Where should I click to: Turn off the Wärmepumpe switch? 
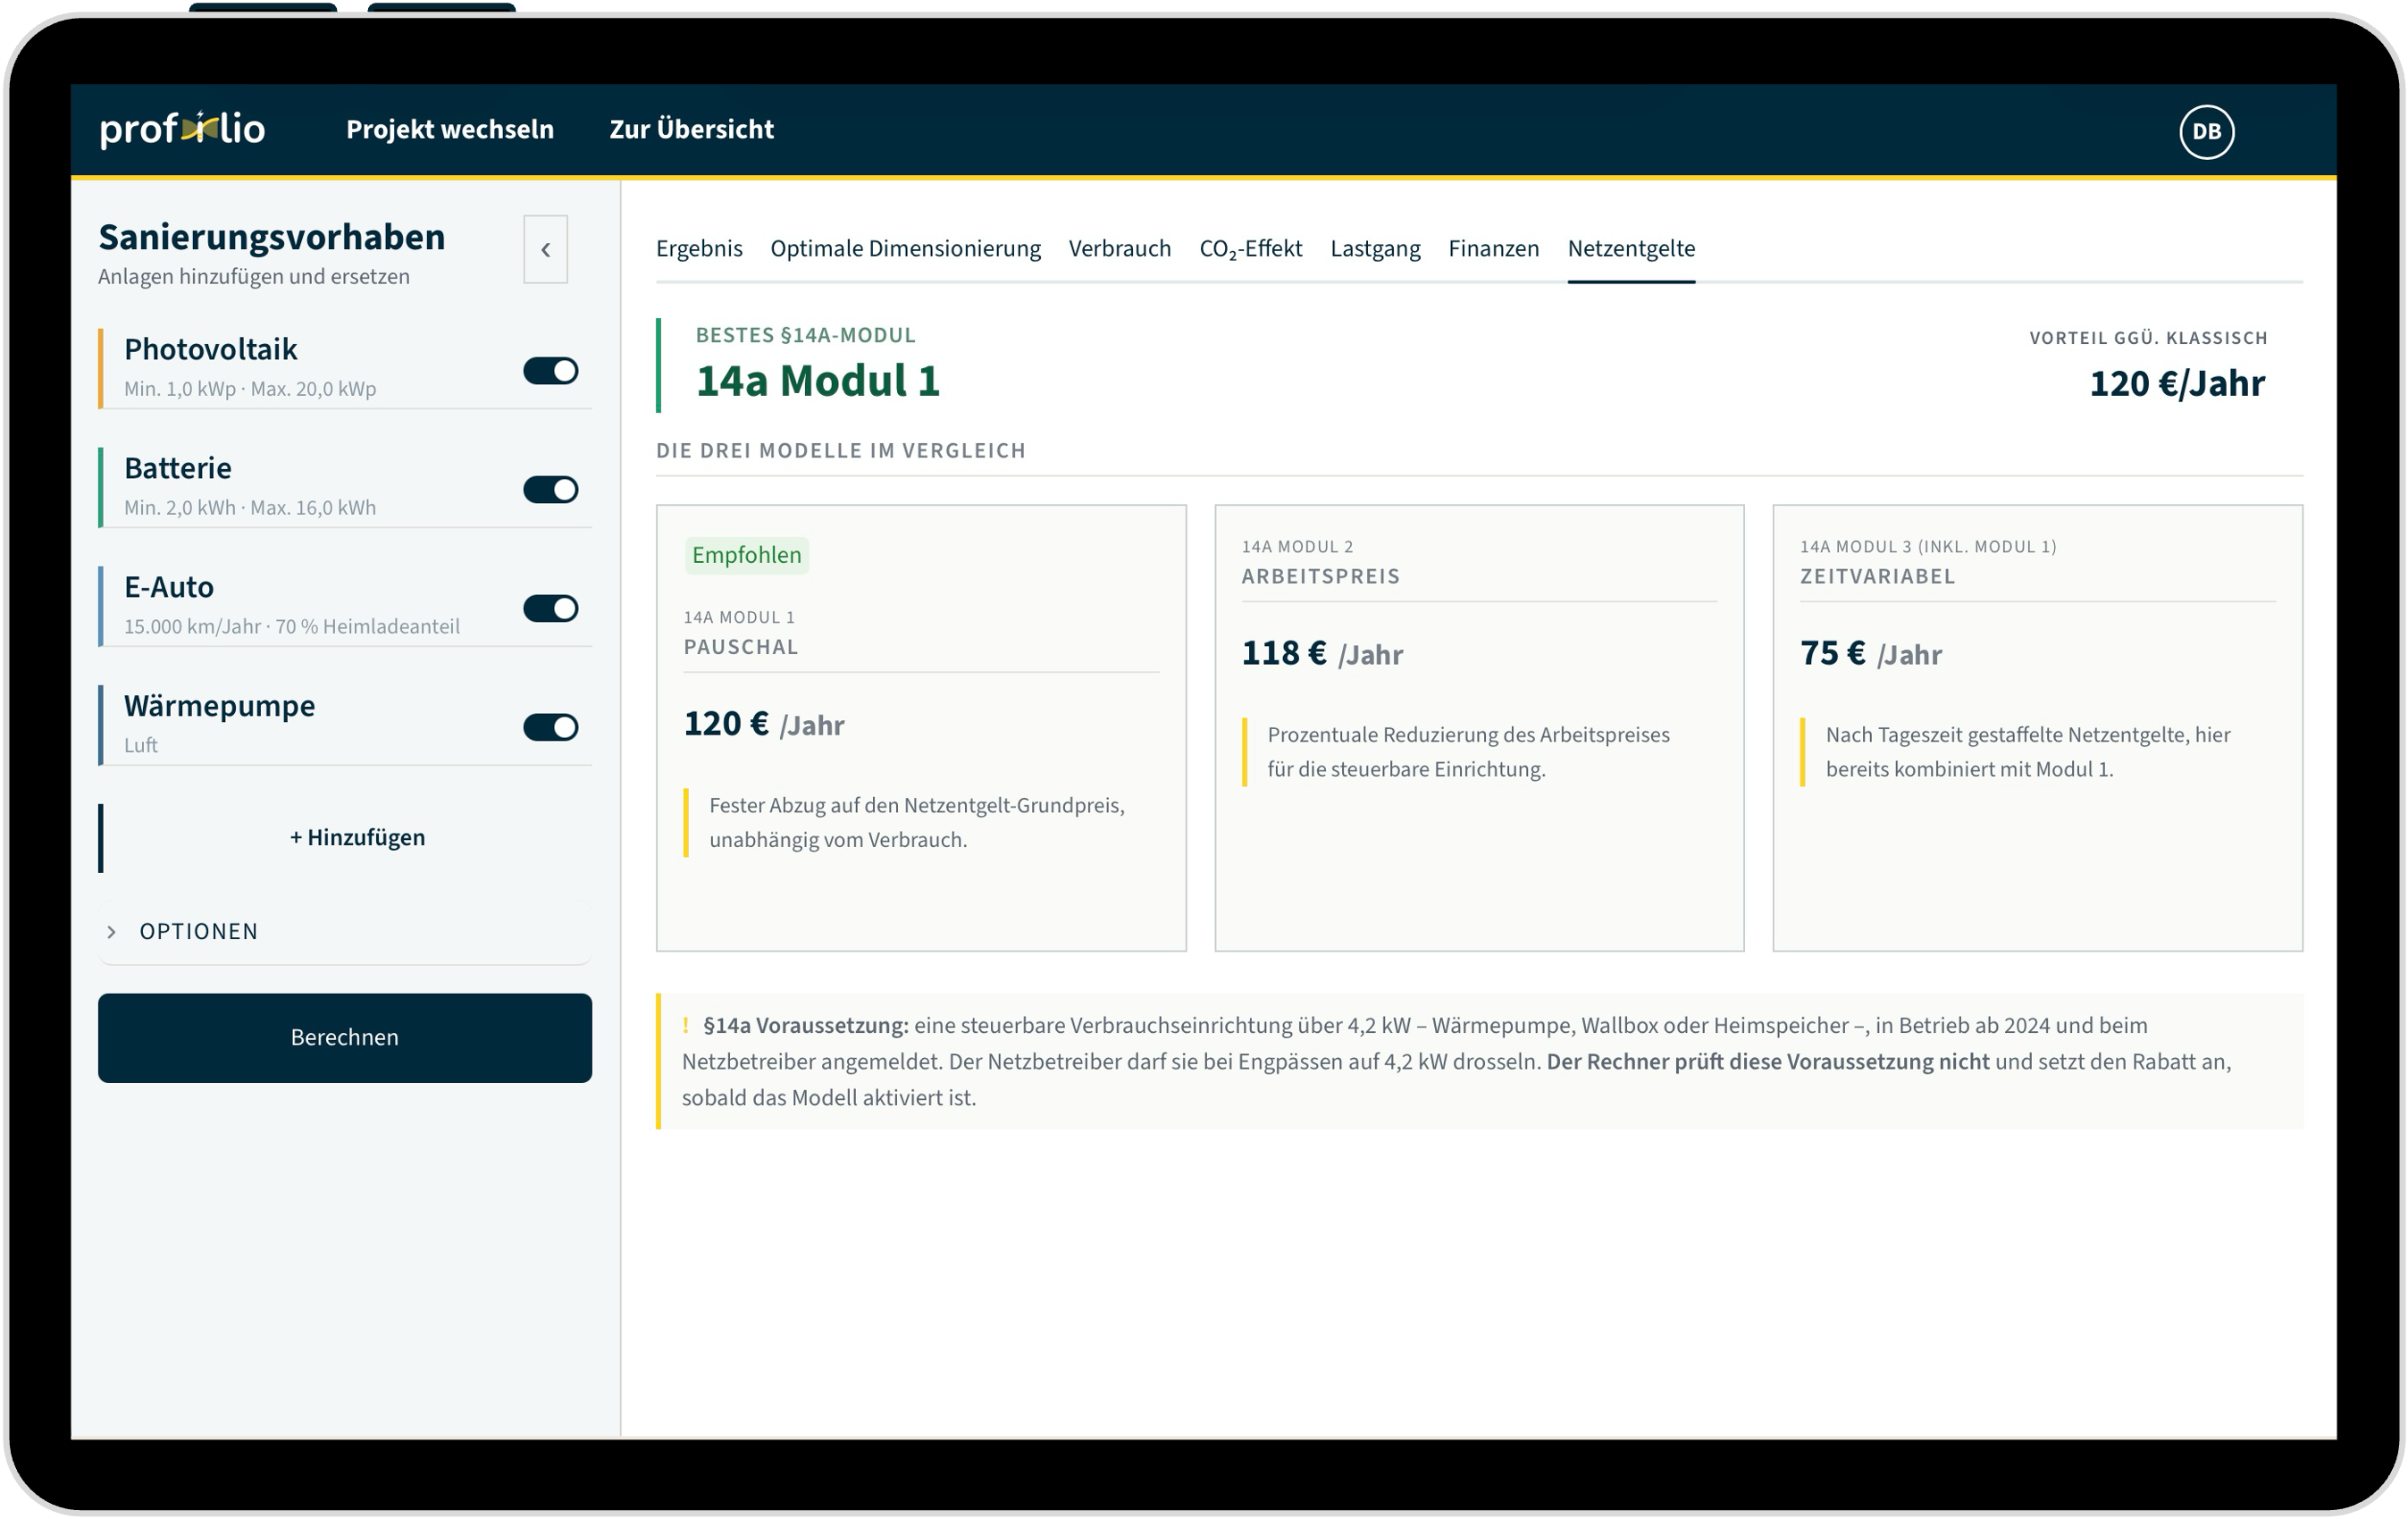pos(550,727)
